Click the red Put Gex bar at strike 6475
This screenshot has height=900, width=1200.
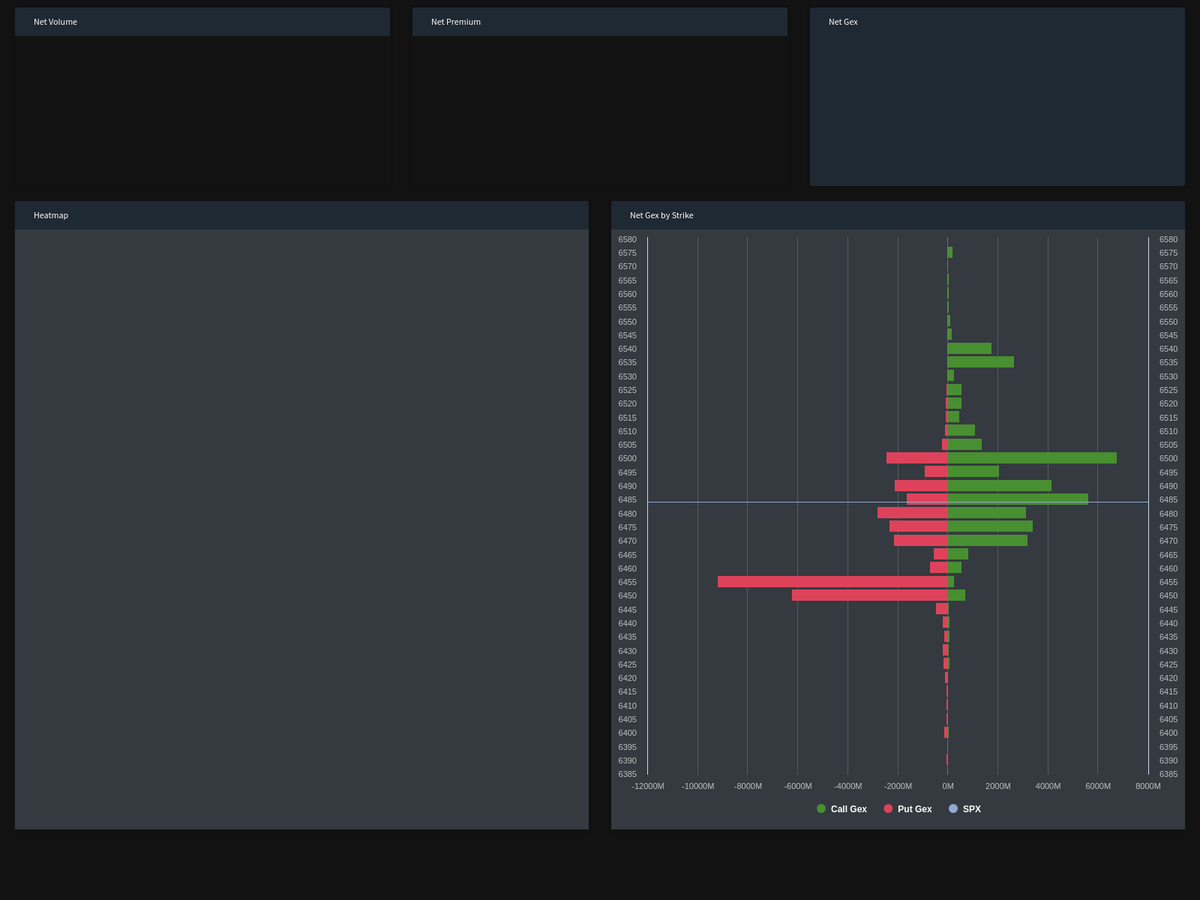click(919, 527)
